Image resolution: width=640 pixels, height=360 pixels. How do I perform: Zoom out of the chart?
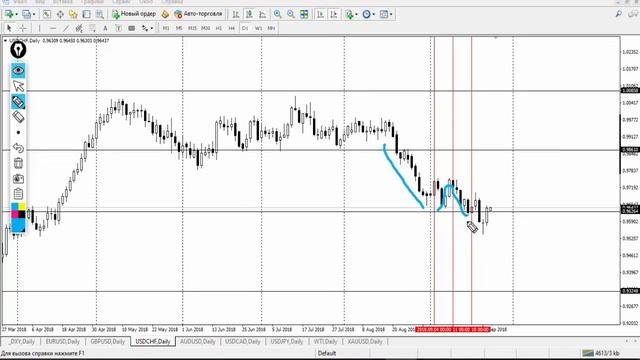pos(291,14)
